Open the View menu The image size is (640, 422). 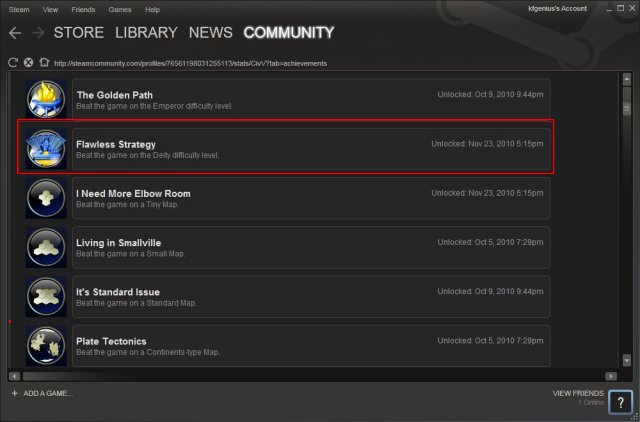tap(50, 9)
